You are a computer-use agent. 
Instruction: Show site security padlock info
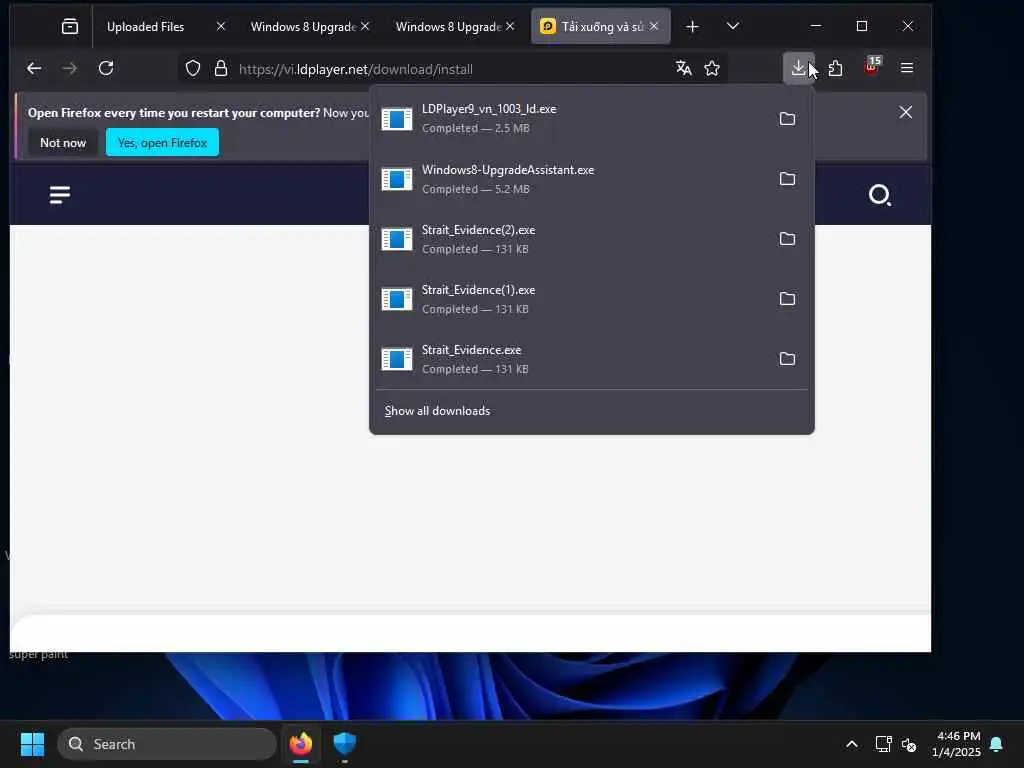tap(221, 69)
